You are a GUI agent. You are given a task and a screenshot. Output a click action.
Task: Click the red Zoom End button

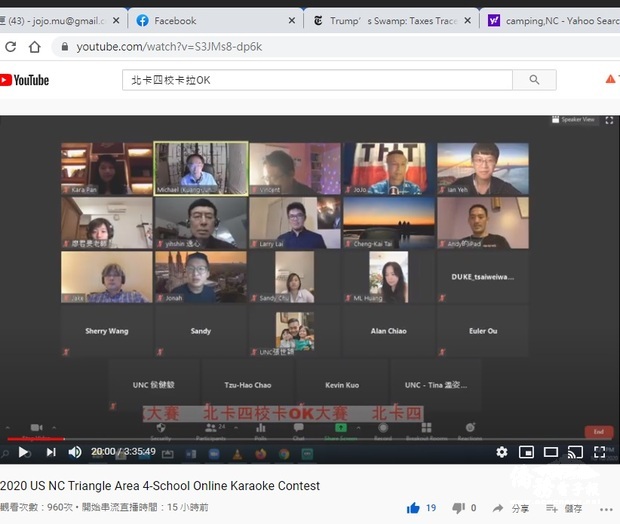(x=599, y=431)
